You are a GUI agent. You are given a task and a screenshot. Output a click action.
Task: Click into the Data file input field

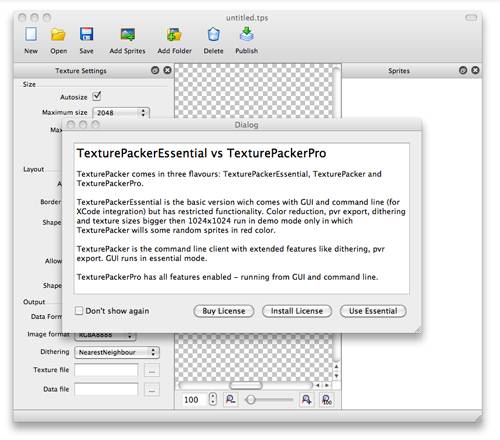(x=106, y=389)
